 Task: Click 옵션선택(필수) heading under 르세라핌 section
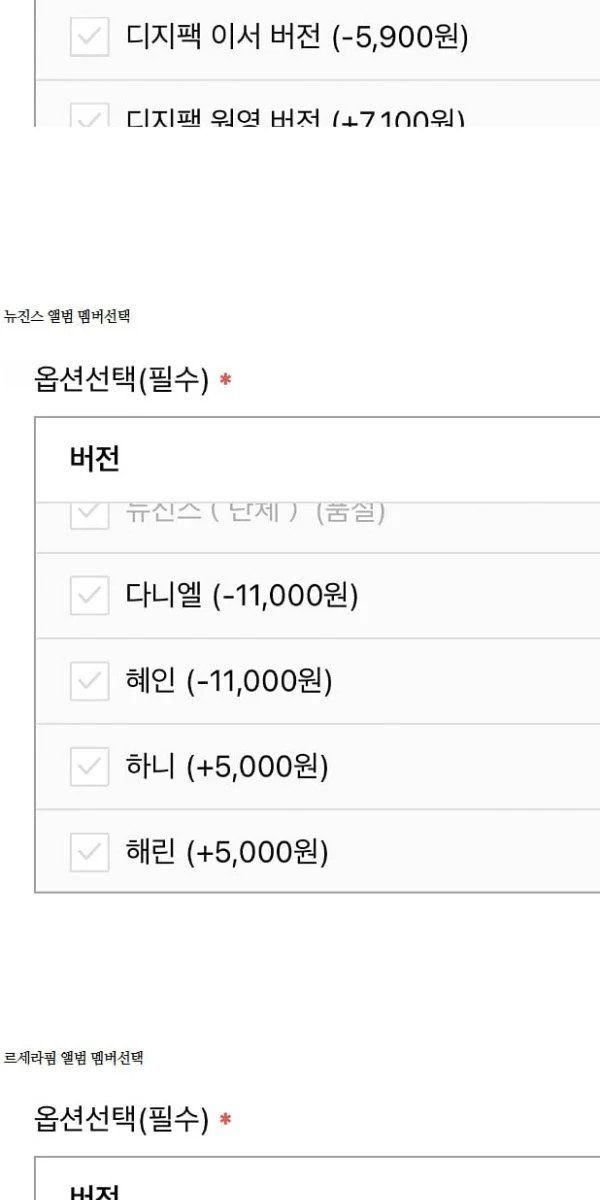point(122,1118)
